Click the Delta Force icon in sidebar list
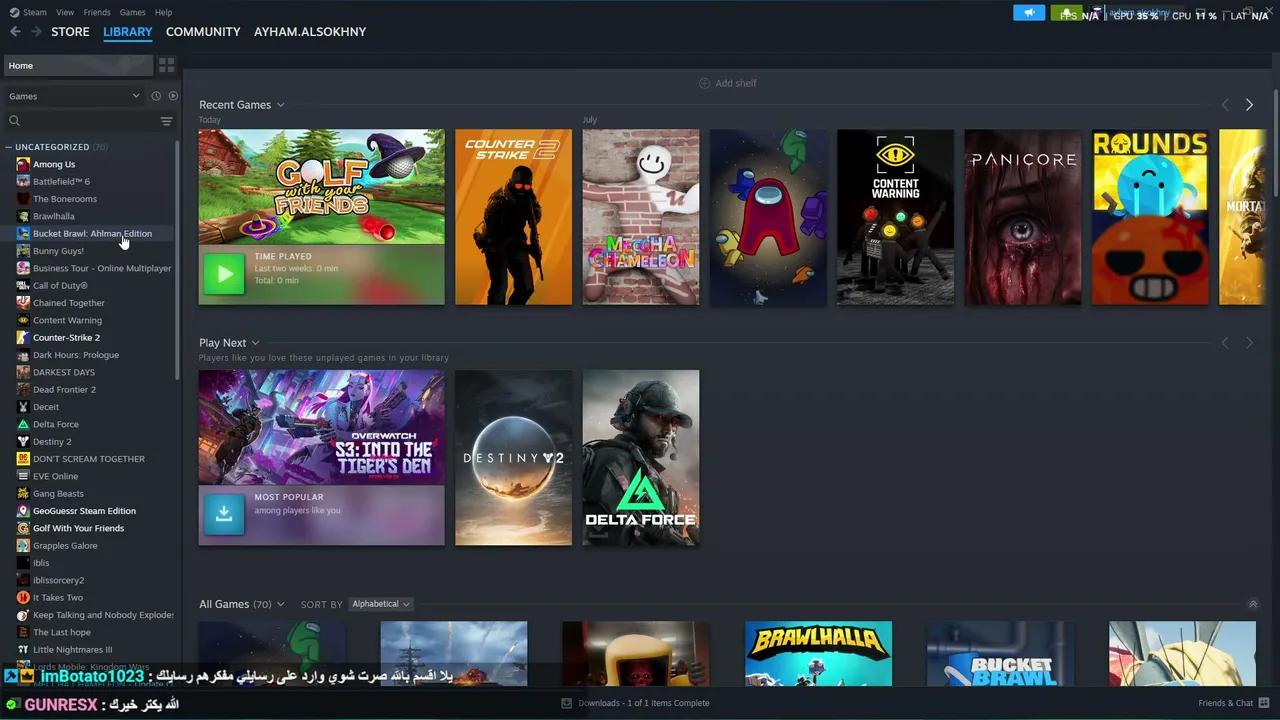1280x720 pixels. 23,424
